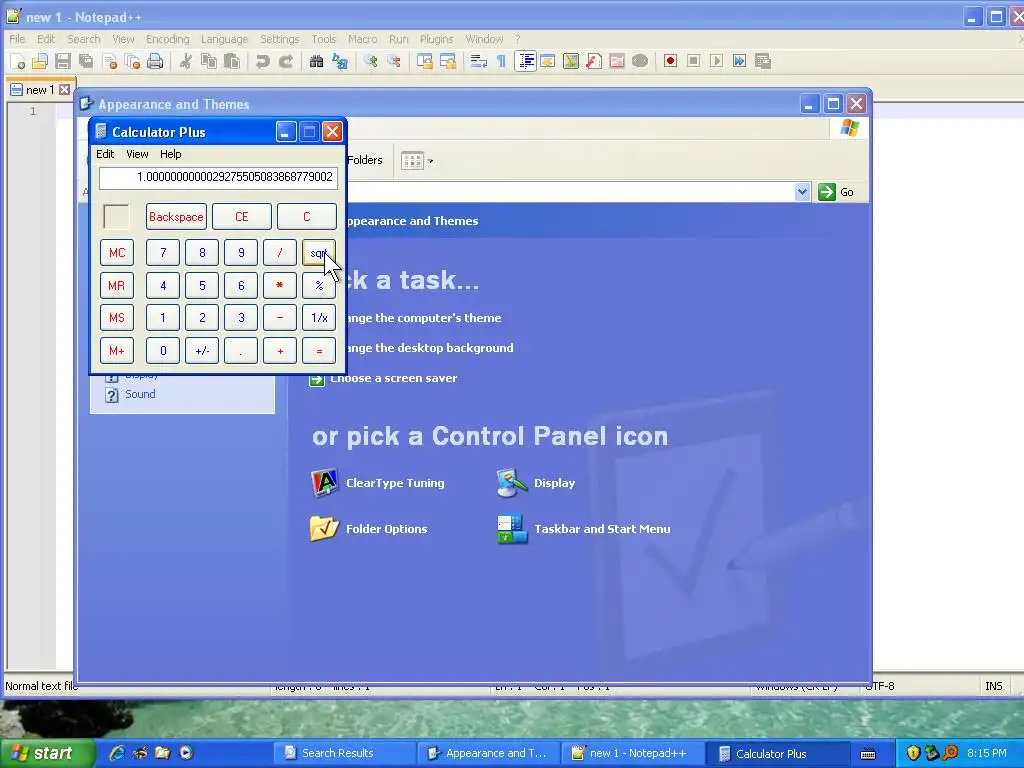Open the ClearType Tuning control panel icon
This screenshot has height=768, width=1024.
coord(377,483)
